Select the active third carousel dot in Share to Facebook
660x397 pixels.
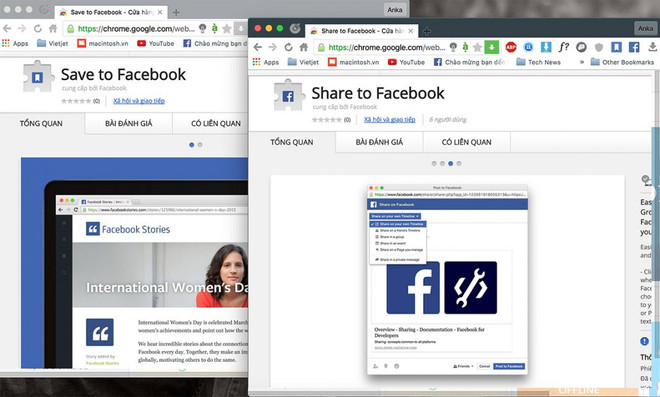[x=450, y=163]
